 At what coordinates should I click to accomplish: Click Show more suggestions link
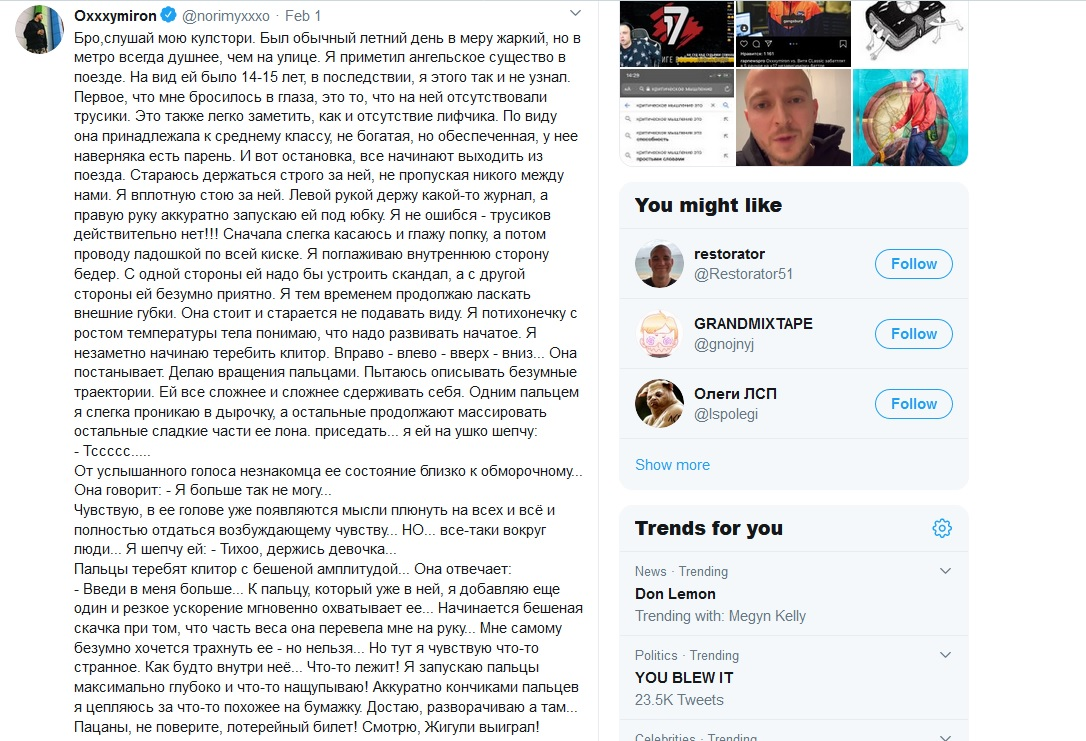click(x=672, y=465)
